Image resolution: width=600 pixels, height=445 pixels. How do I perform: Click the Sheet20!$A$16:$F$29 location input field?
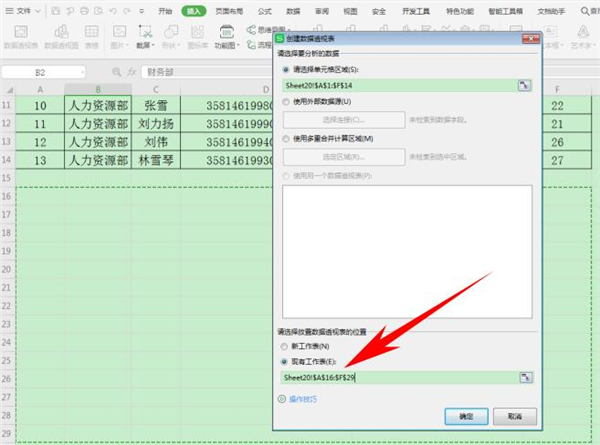pyautogui.click(x=395, y=377)
